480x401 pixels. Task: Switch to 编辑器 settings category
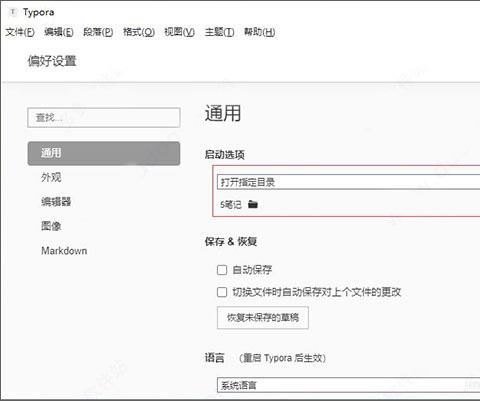pos(56,202)
